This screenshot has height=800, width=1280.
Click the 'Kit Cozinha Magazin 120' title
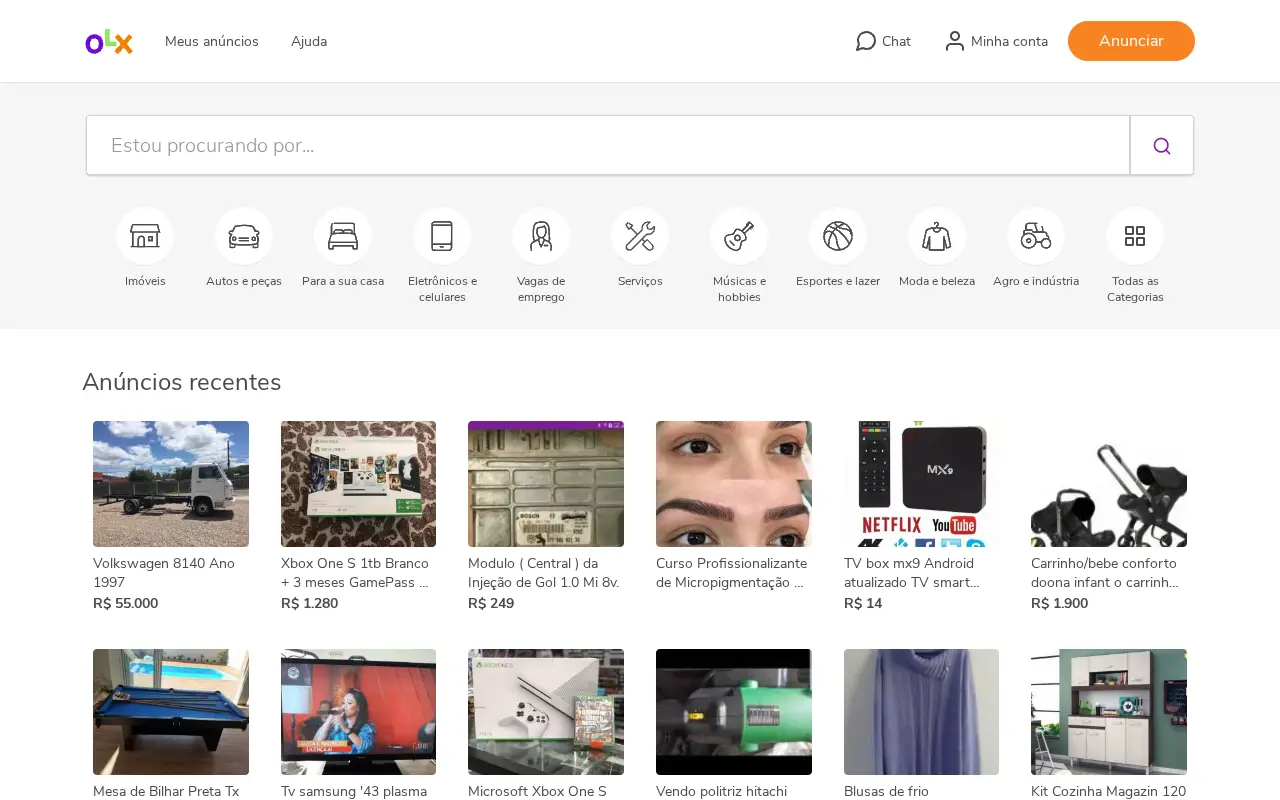coord(1108,791)
